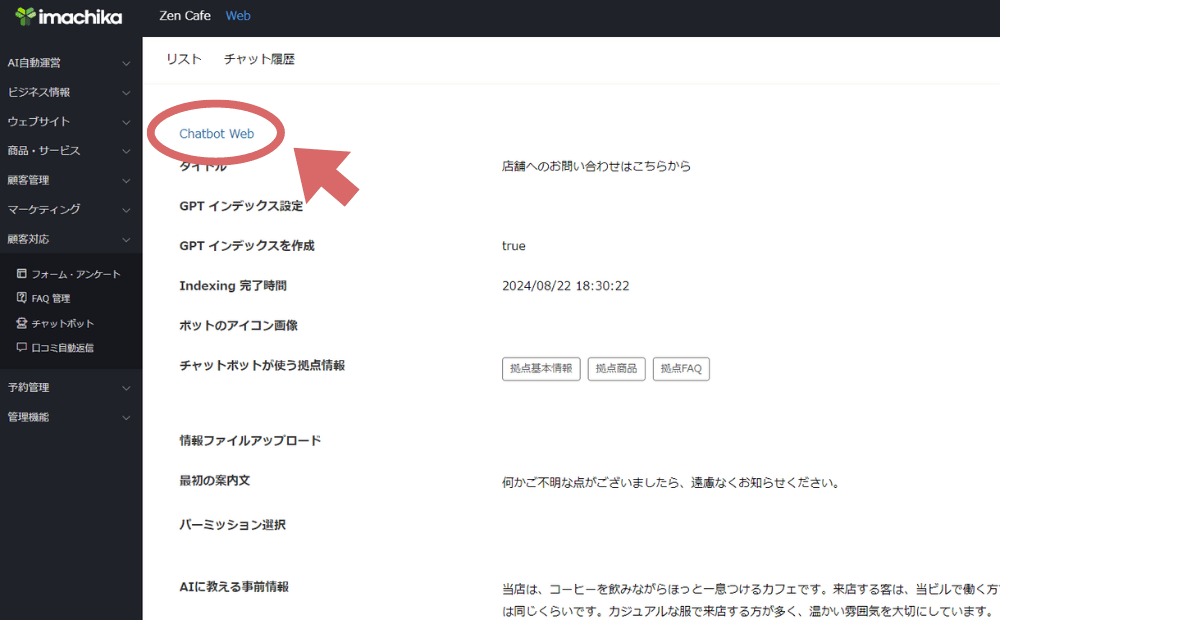The image size is (1200, 630).
Task: Click the チャットボットが使う拠点情報 label
Action: click(262, 366)
